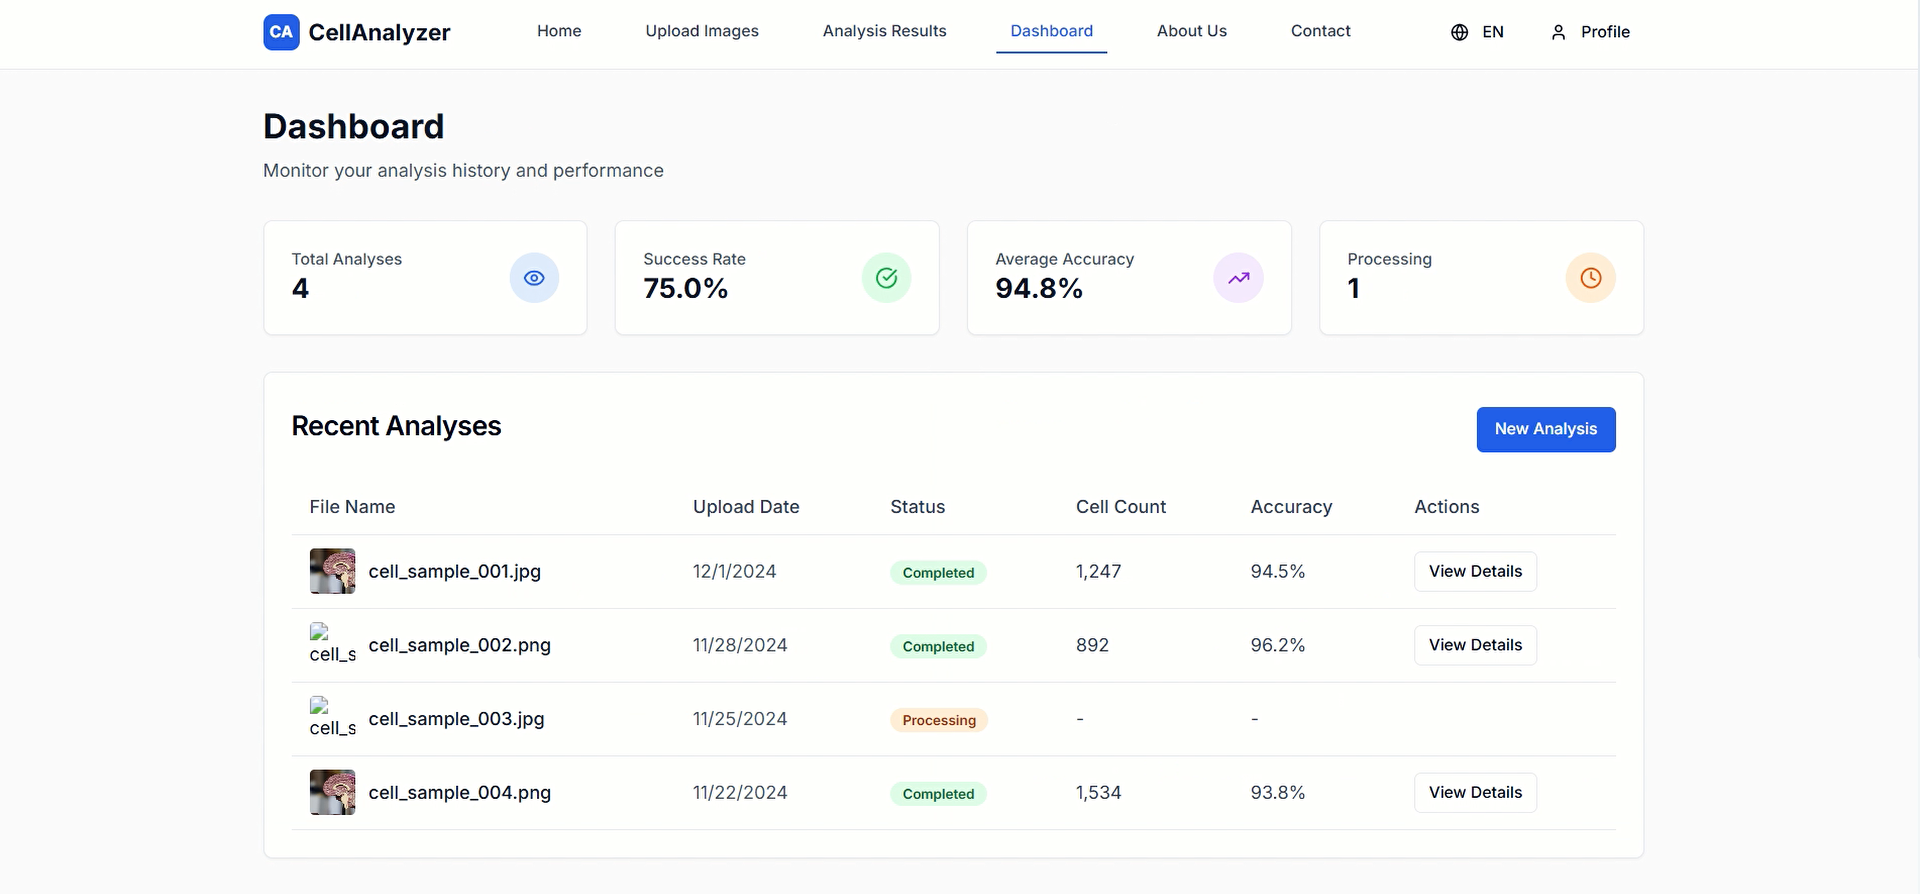The height and width of the screenshot is (894, 1920).
Task: Select the Dashboard nav tab
Action: tap(1051, 31)
